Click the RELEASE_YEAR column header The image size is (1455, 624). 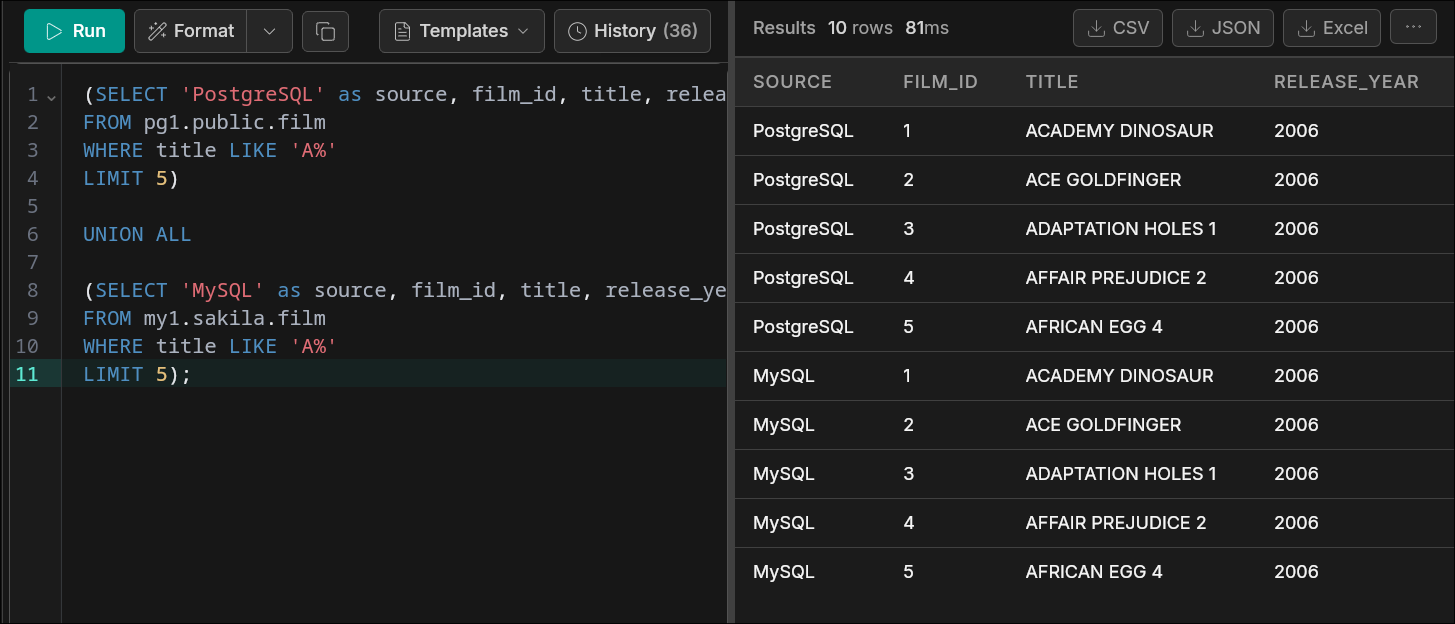pos(1345,82)
